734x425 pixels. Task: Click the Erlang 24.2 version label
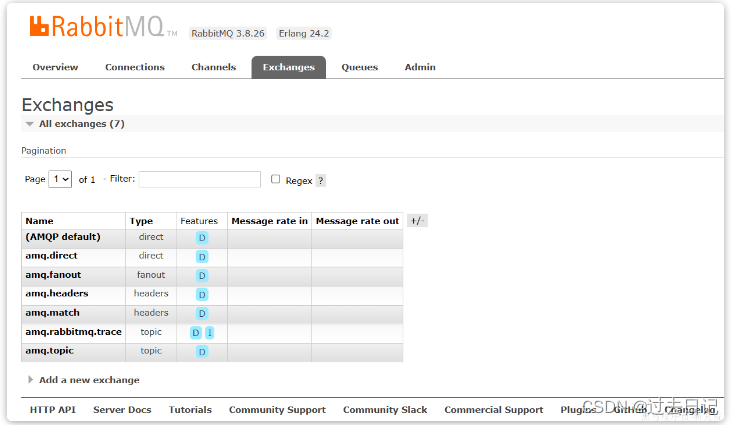[x=304, y=34]
